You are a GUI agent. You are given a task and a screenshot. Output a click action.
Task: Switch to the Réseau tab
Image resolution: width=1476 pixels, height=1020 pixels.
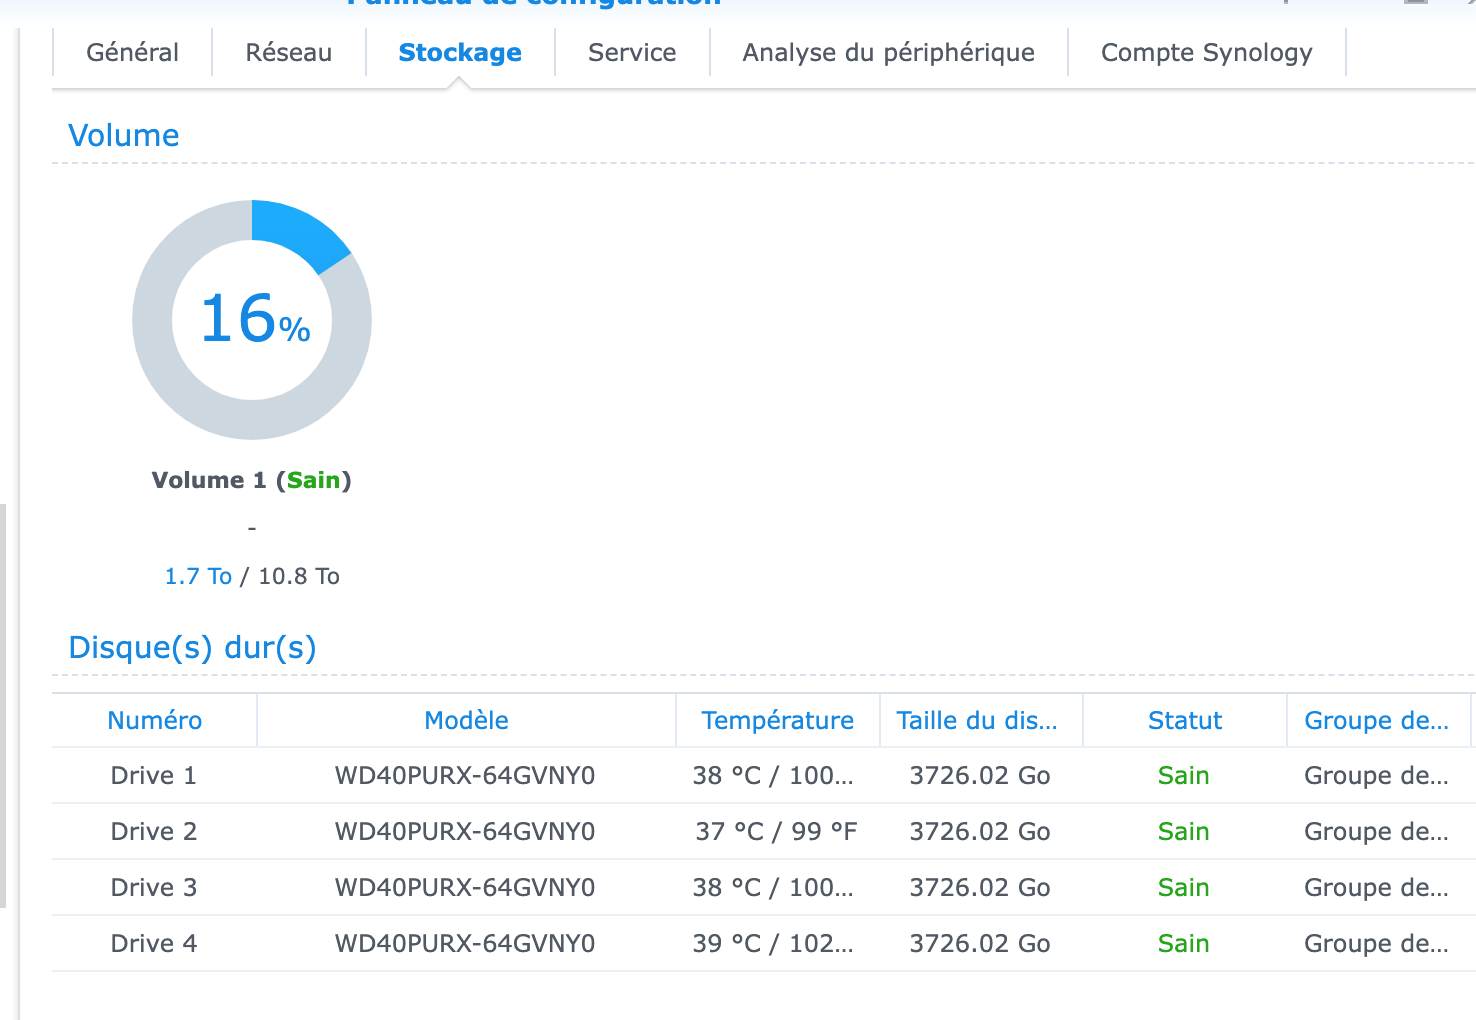pos(288,53)
